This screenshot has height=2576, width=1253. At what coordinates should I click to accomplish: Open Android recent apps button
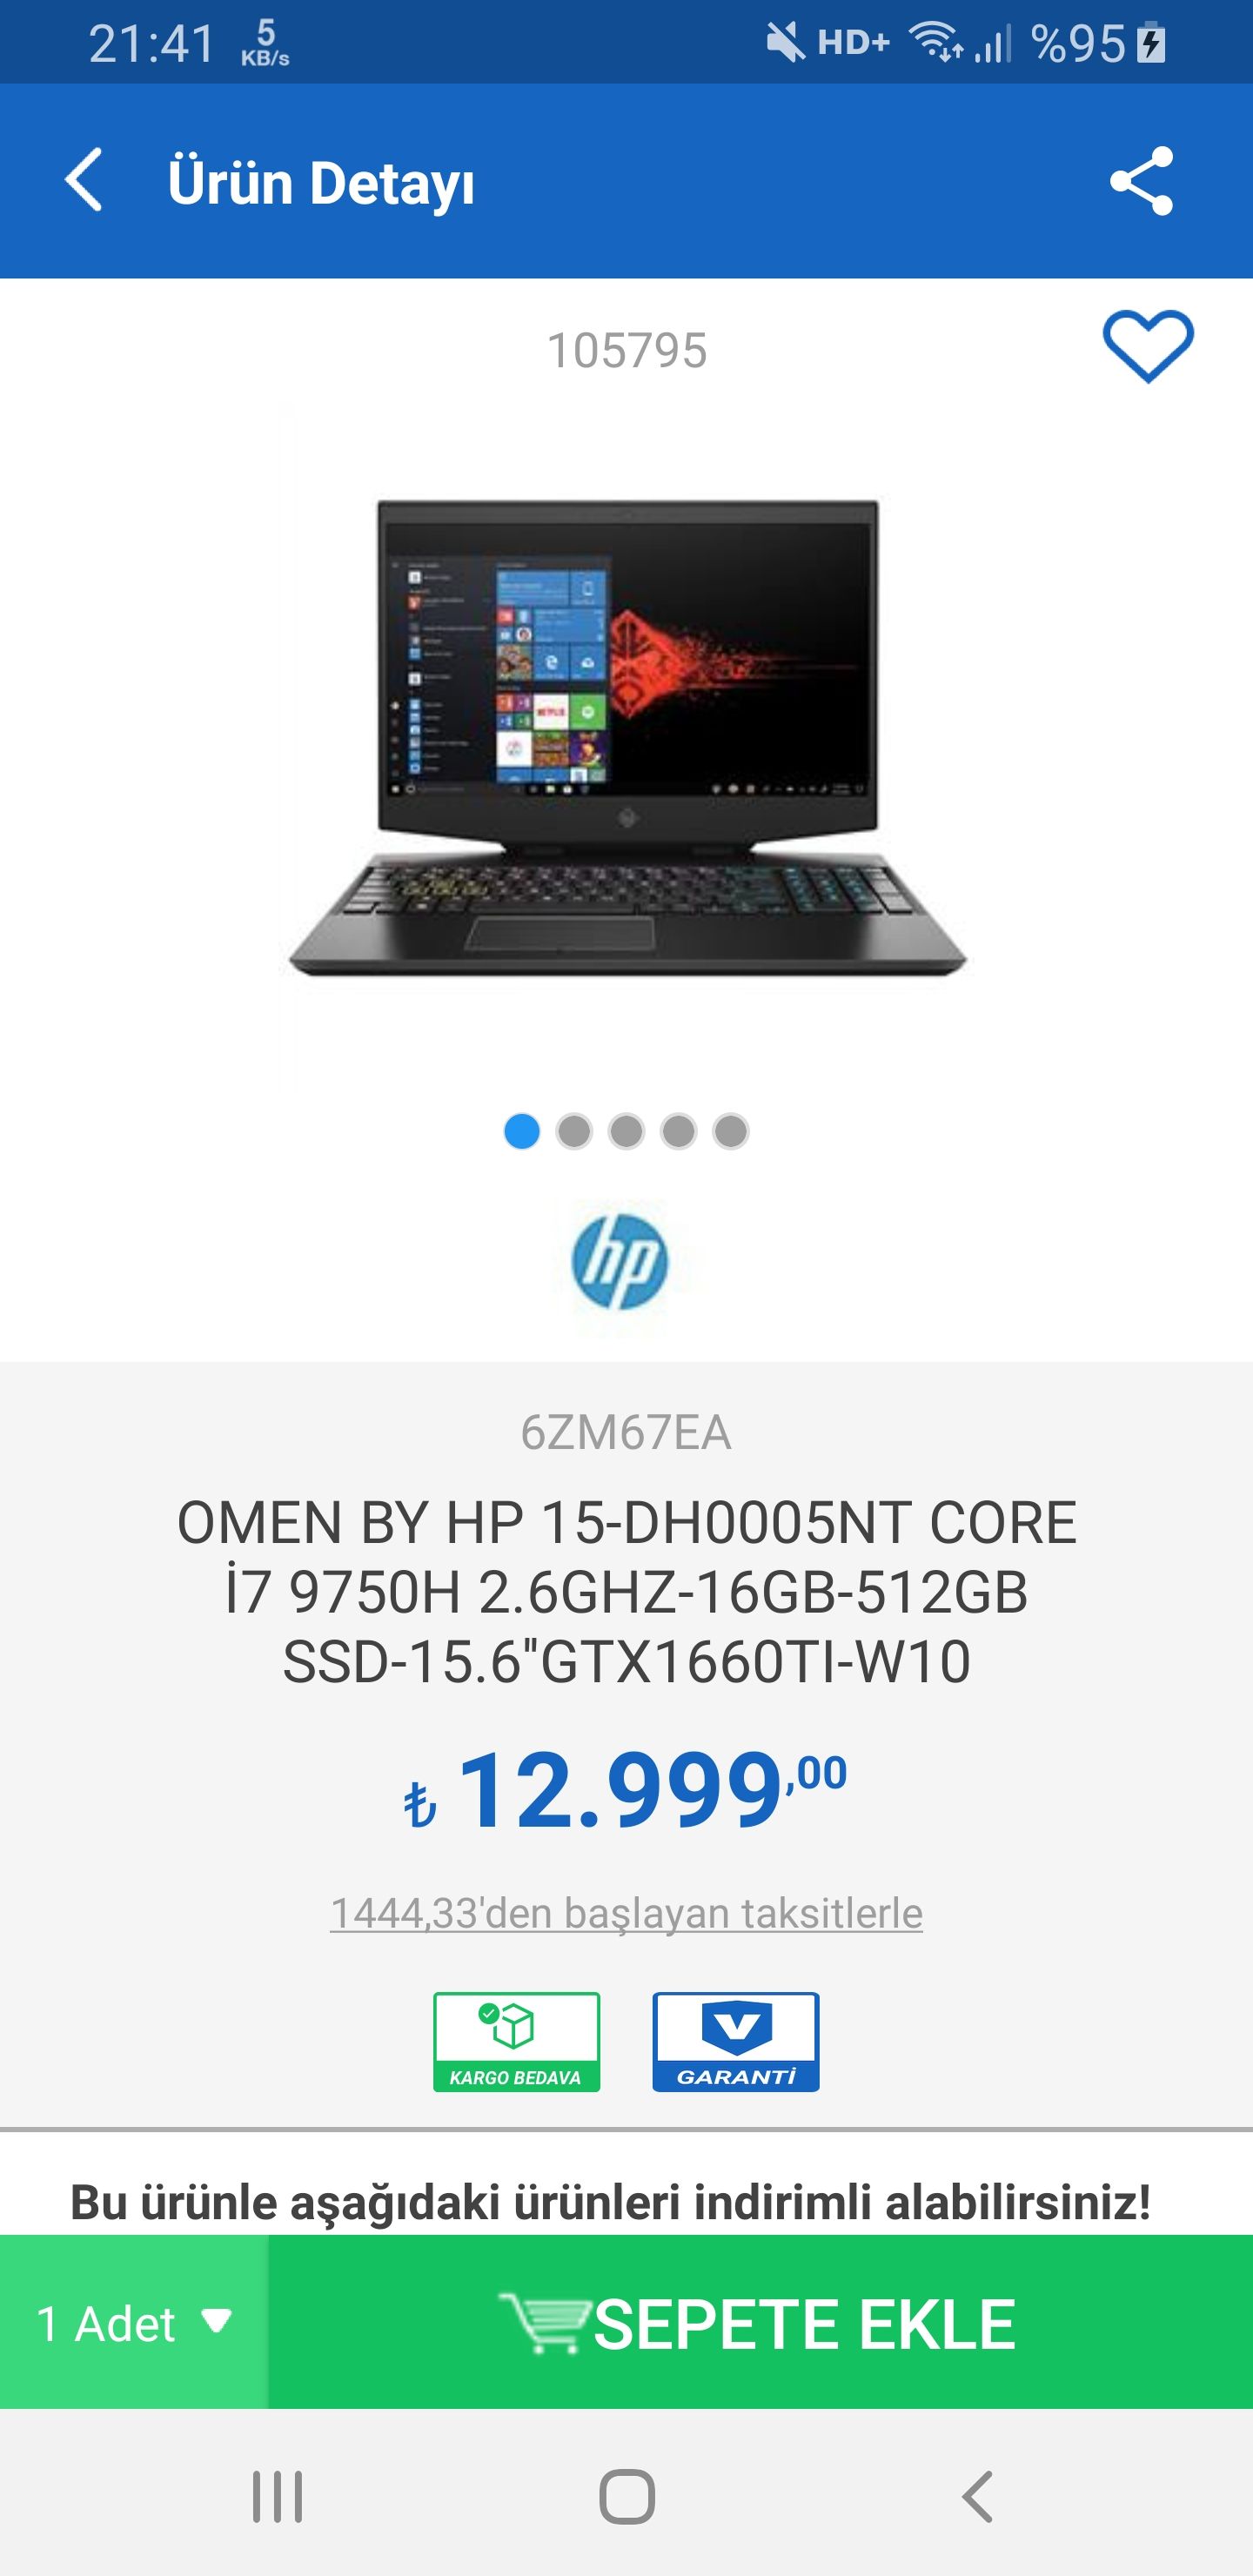(277, 2497)
